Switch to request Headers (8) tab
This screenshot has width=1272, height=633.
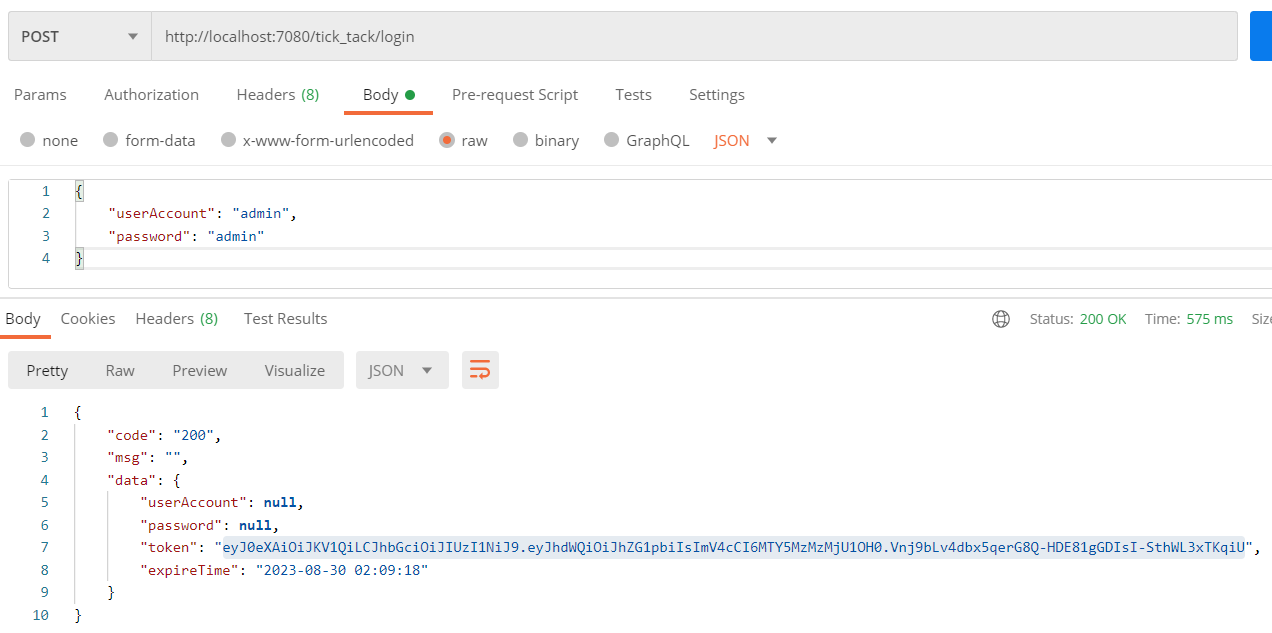coord(278,95)
